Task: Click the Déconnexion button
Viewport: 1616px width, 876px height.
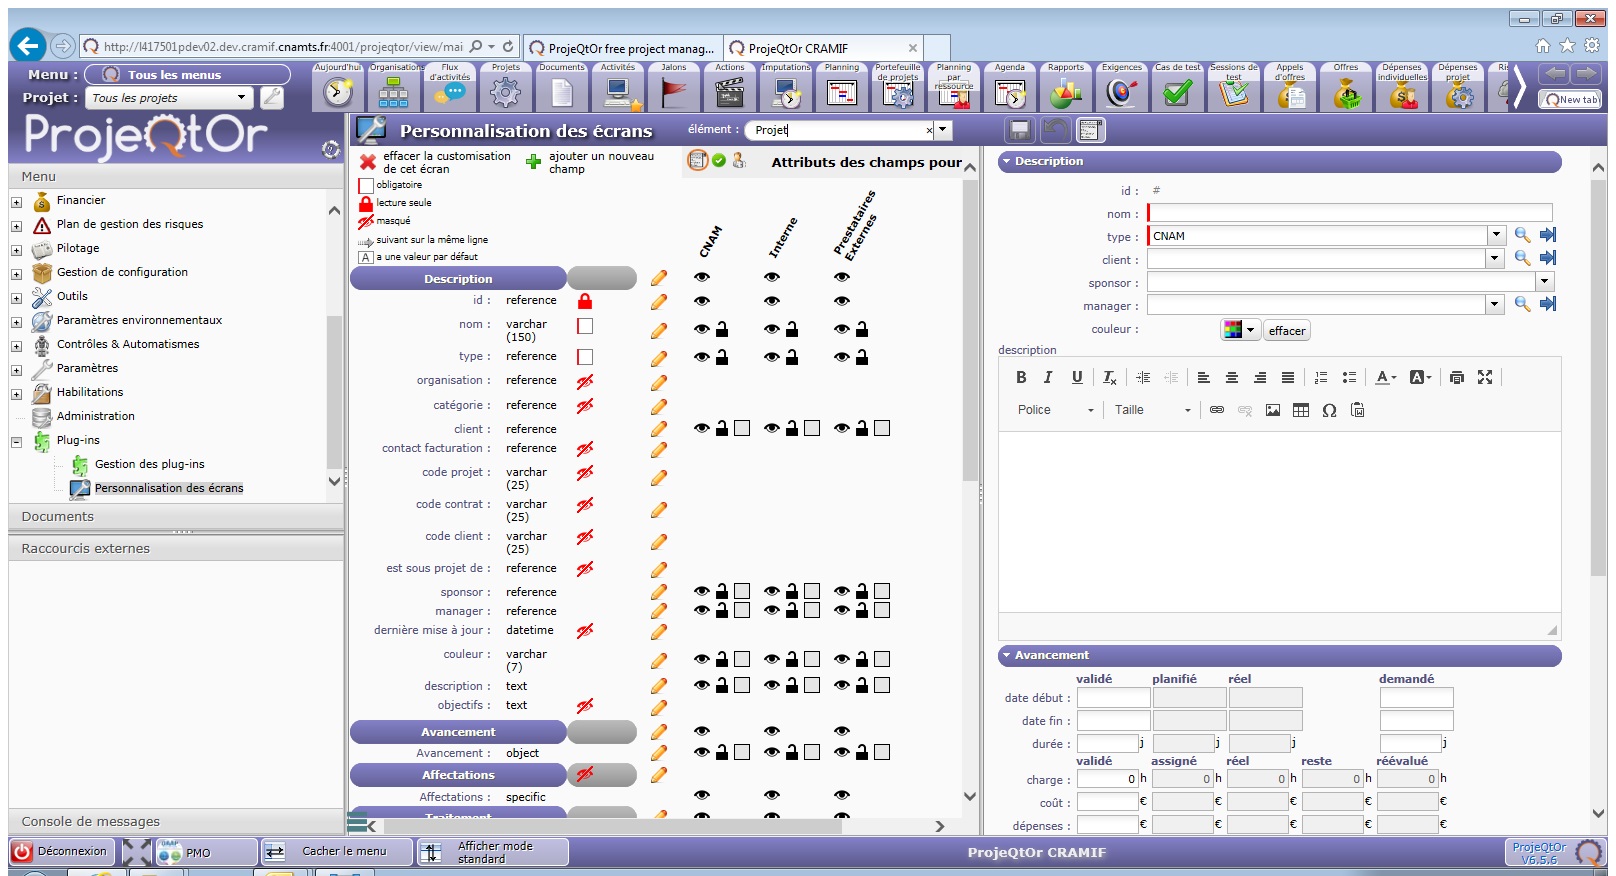Action: (x=62, y=852)
